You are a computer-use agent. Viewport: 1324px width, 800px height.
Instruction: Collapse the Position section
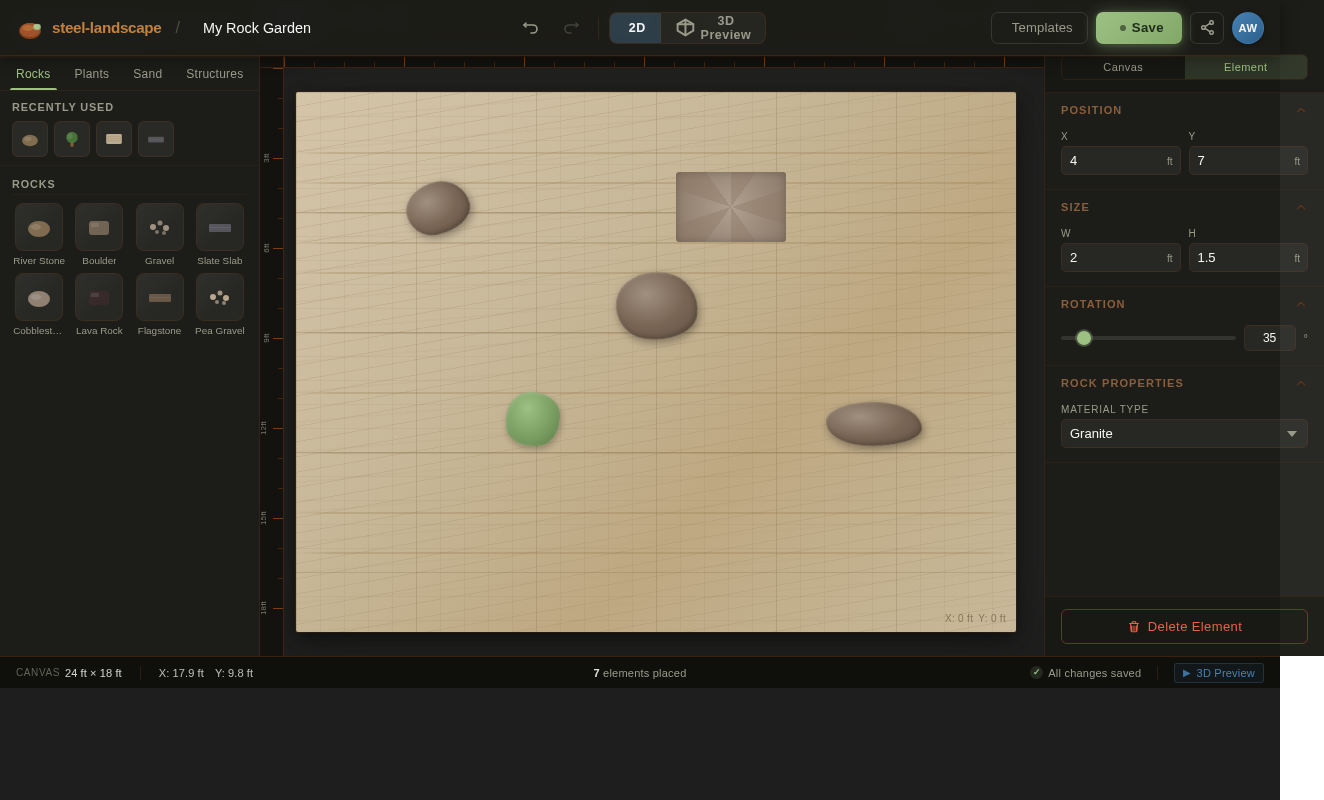(x=1301, y=110)
